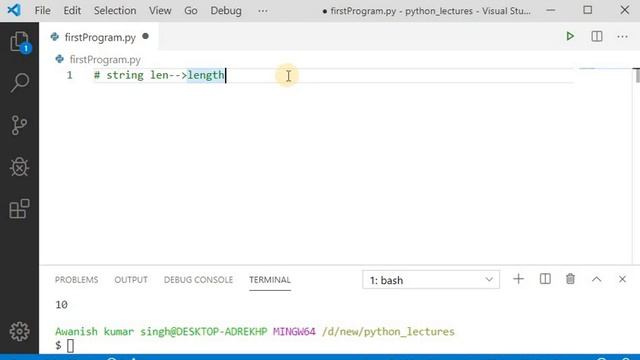The height and width of the screenshot is (360, 640).
Task: Maximize the Visual Studio Code window
Action: [x=587, y=10]
